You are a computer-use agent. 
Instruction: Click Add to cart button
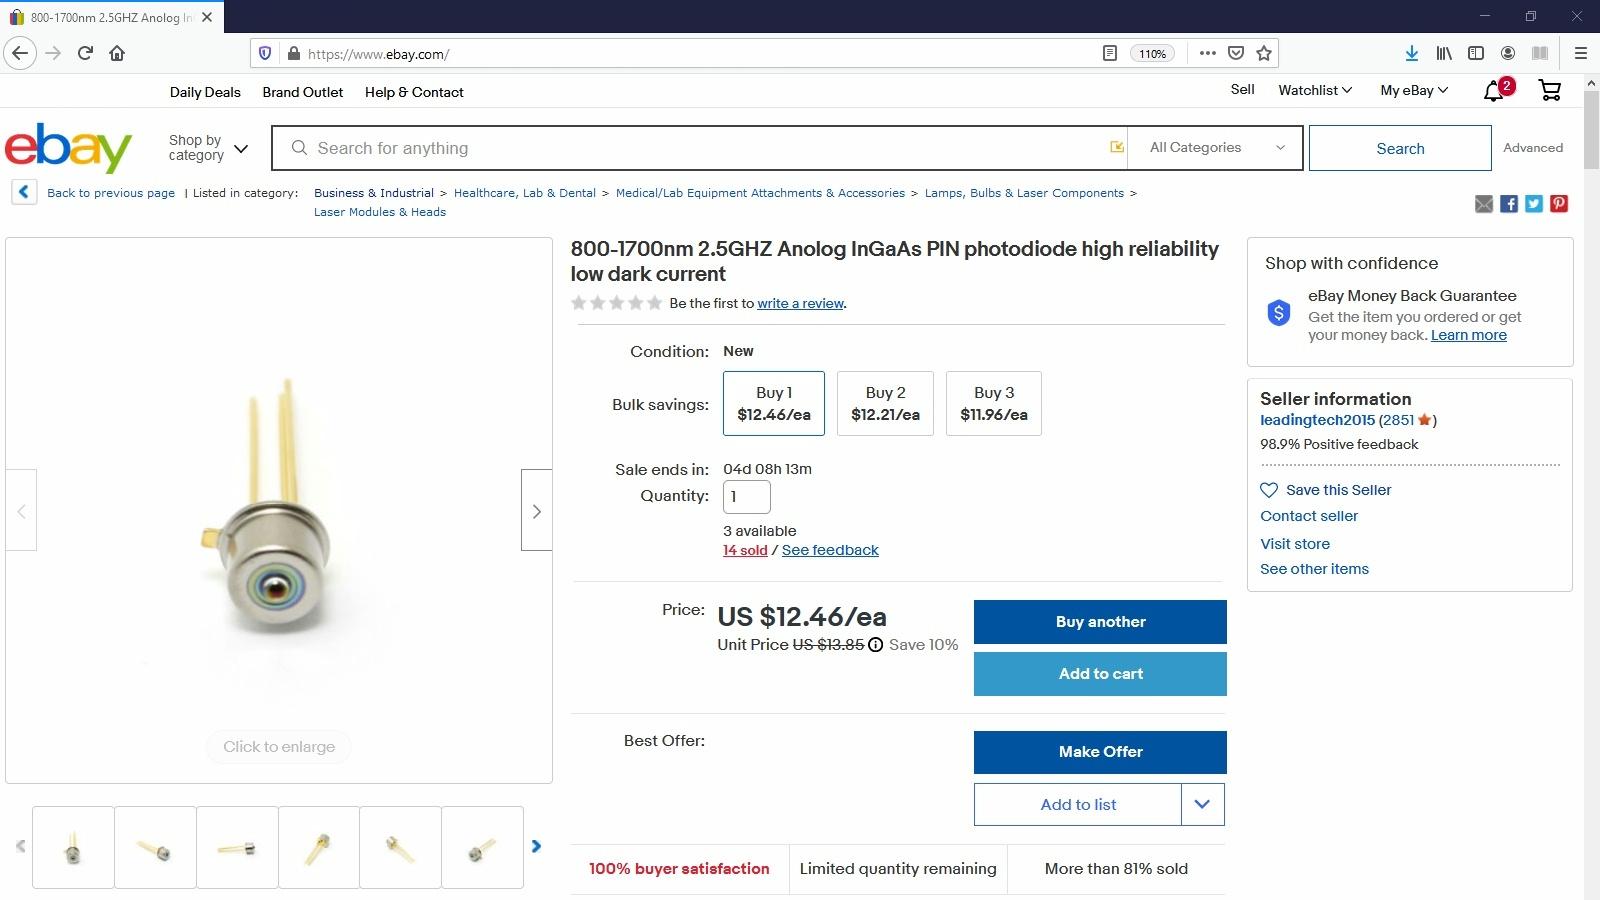click(1100, 674)
